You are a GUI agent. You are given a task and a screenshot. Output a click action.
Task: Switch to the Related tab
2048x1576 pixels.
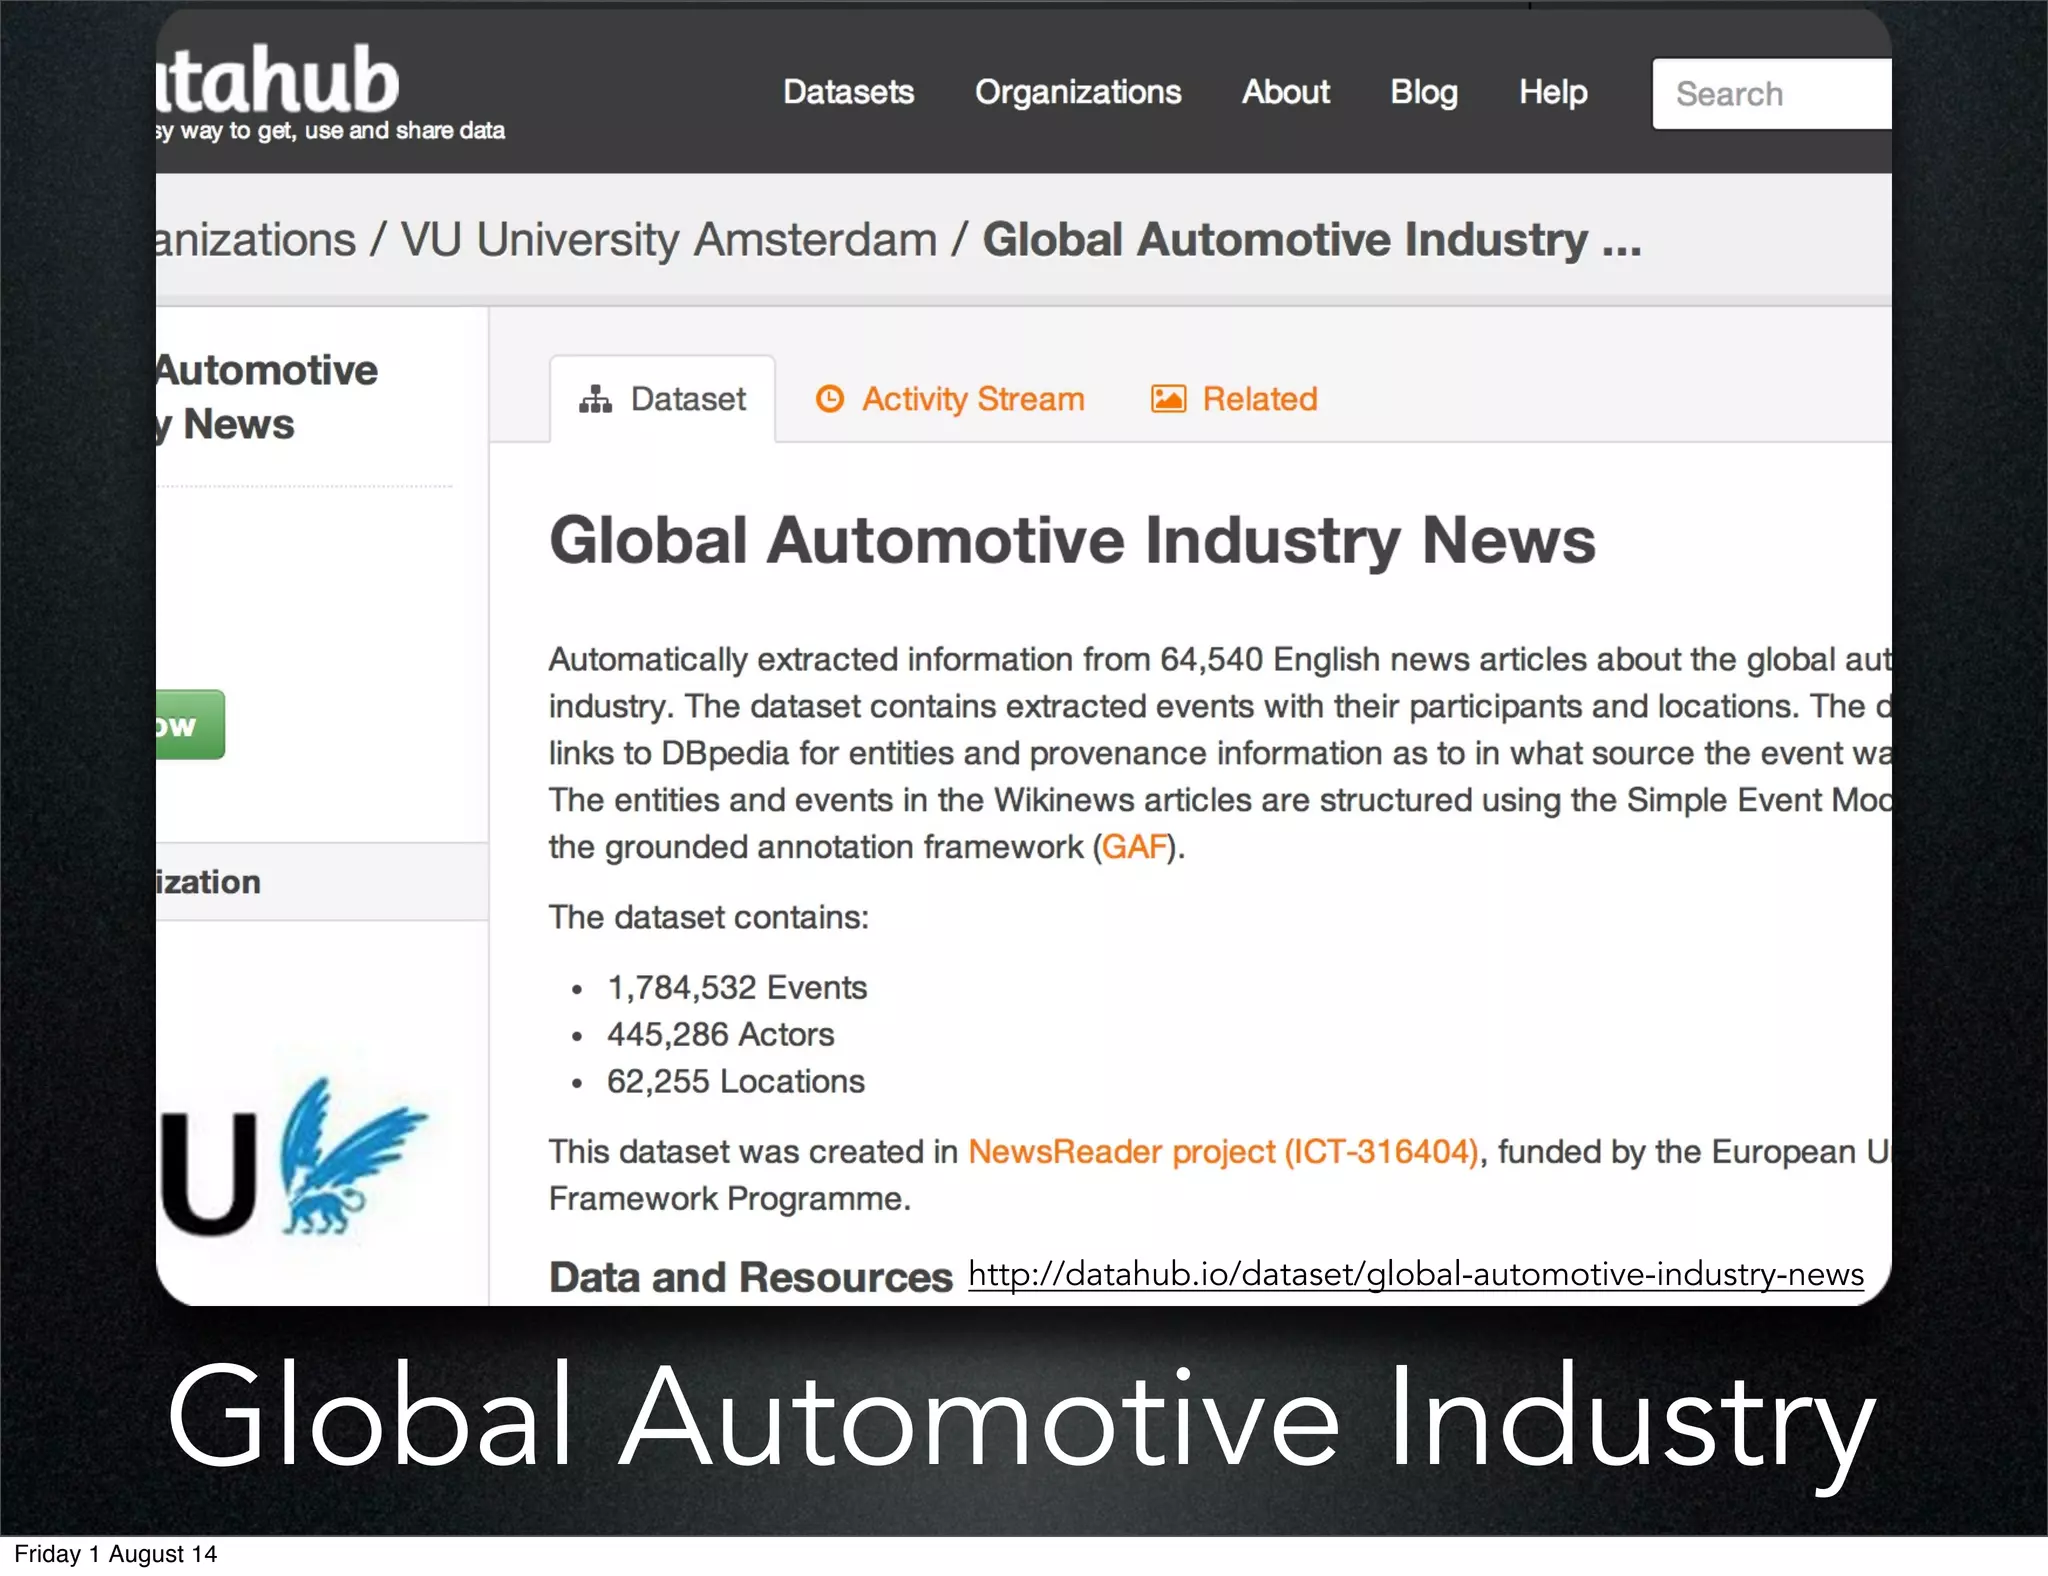pyautogui.click(x=1234, y=399)
